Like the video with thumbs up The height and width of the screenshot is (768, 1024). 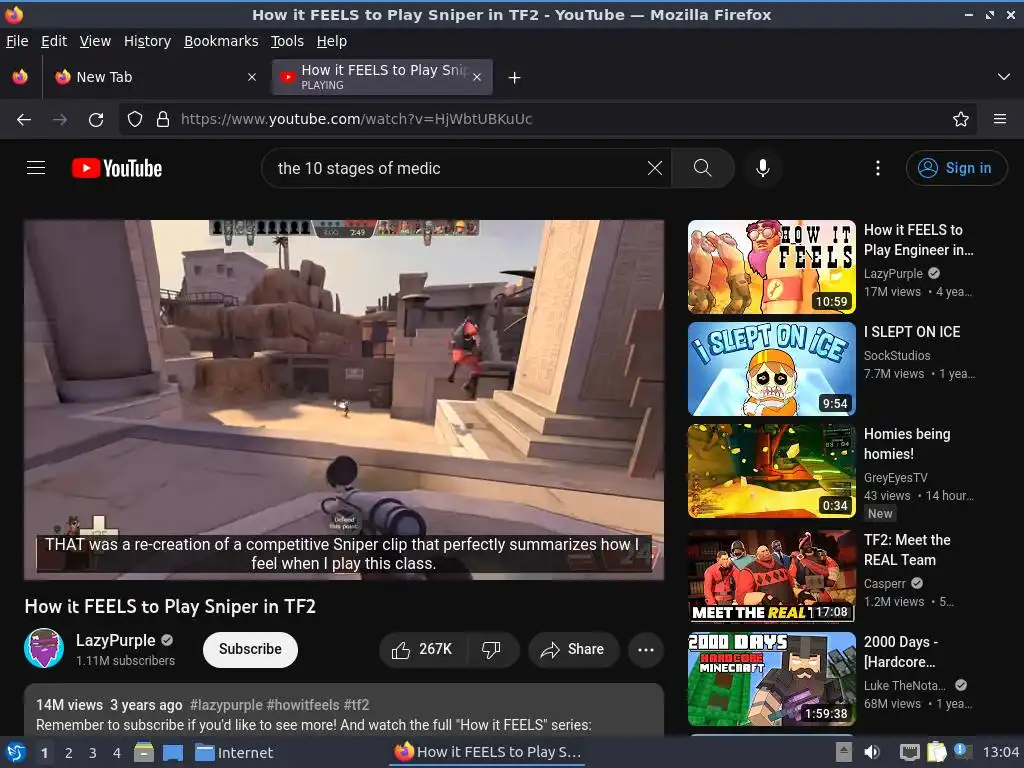click(423, 649)
